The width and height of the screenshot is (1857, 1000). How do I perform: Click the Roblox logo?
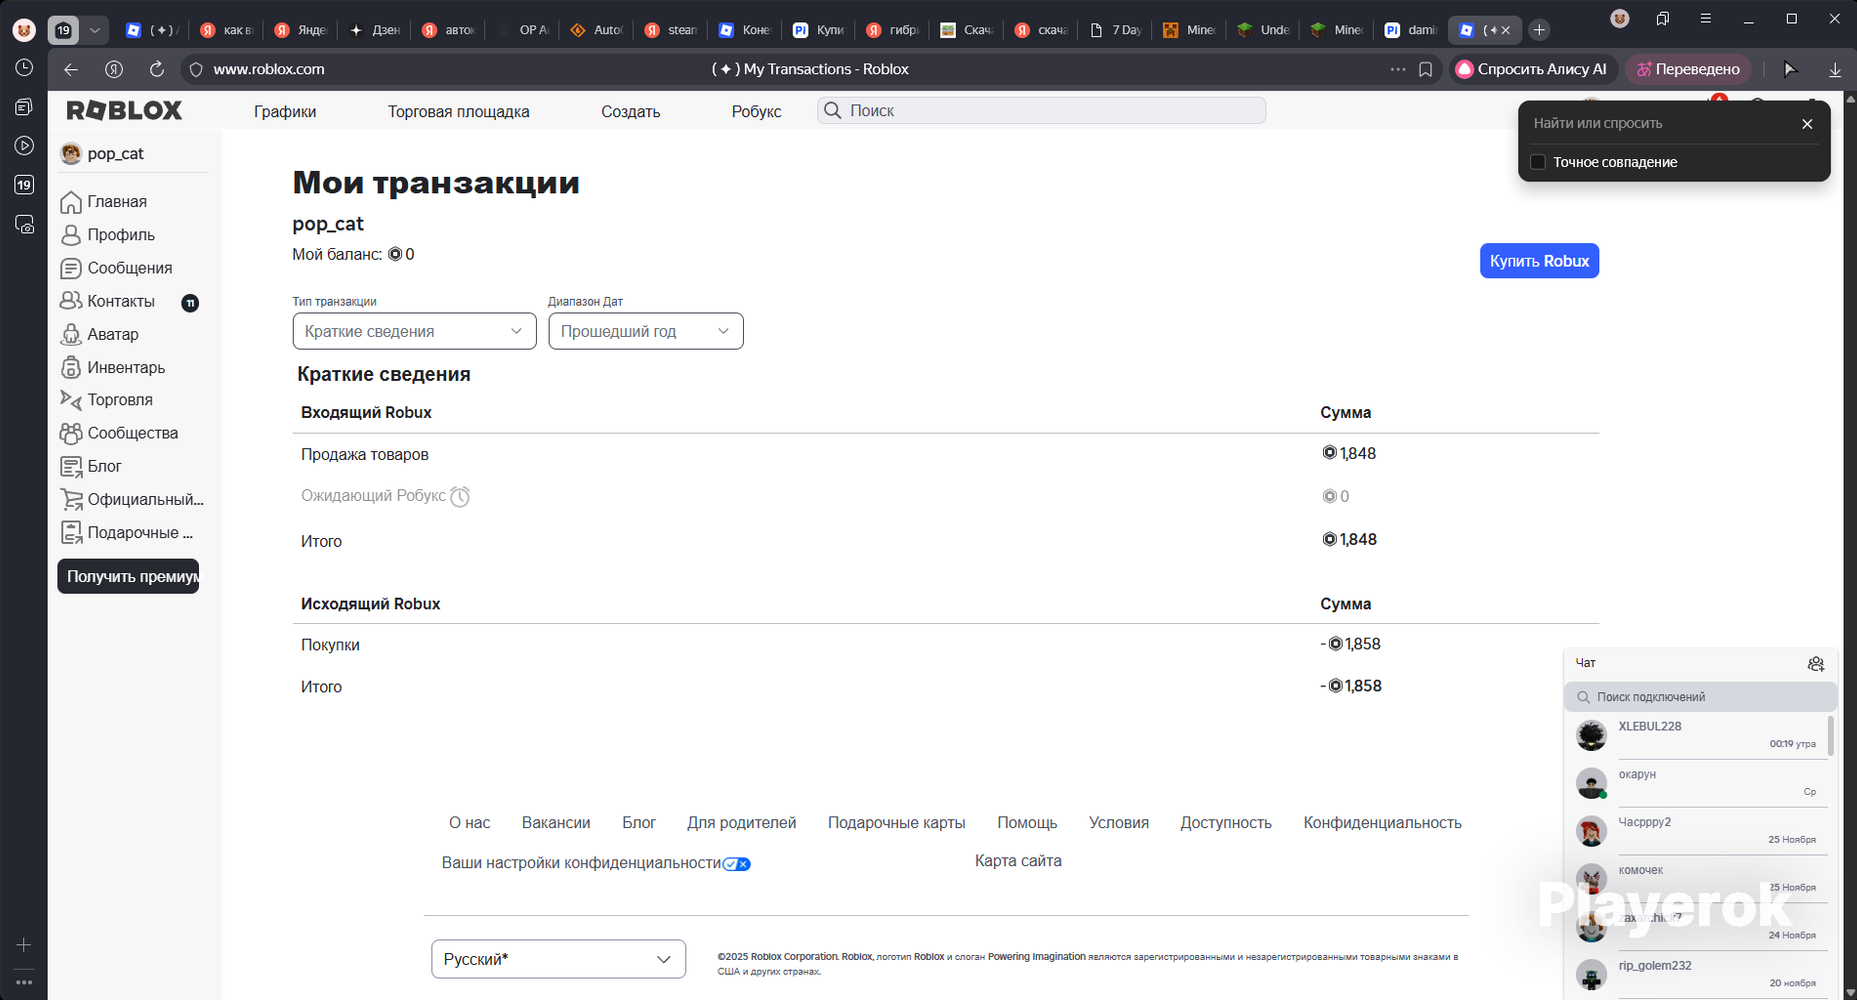(x=124, y=110)
